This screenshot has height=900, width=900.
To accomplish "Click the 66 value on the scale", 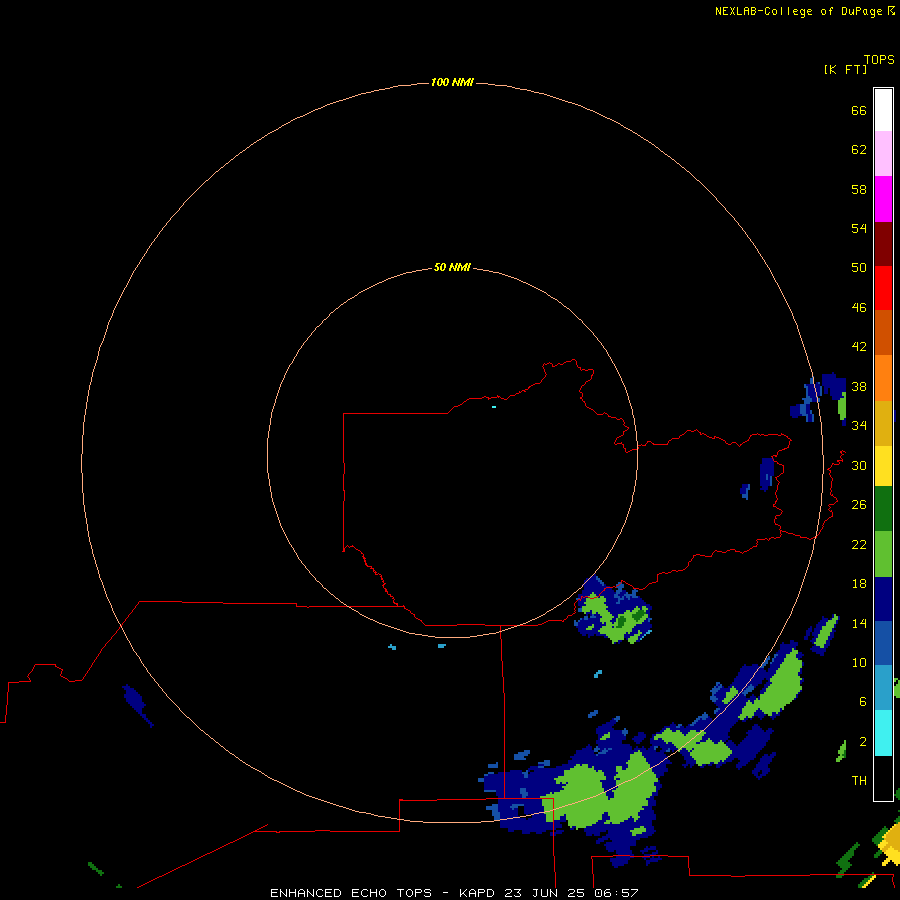I will [859, 110].
